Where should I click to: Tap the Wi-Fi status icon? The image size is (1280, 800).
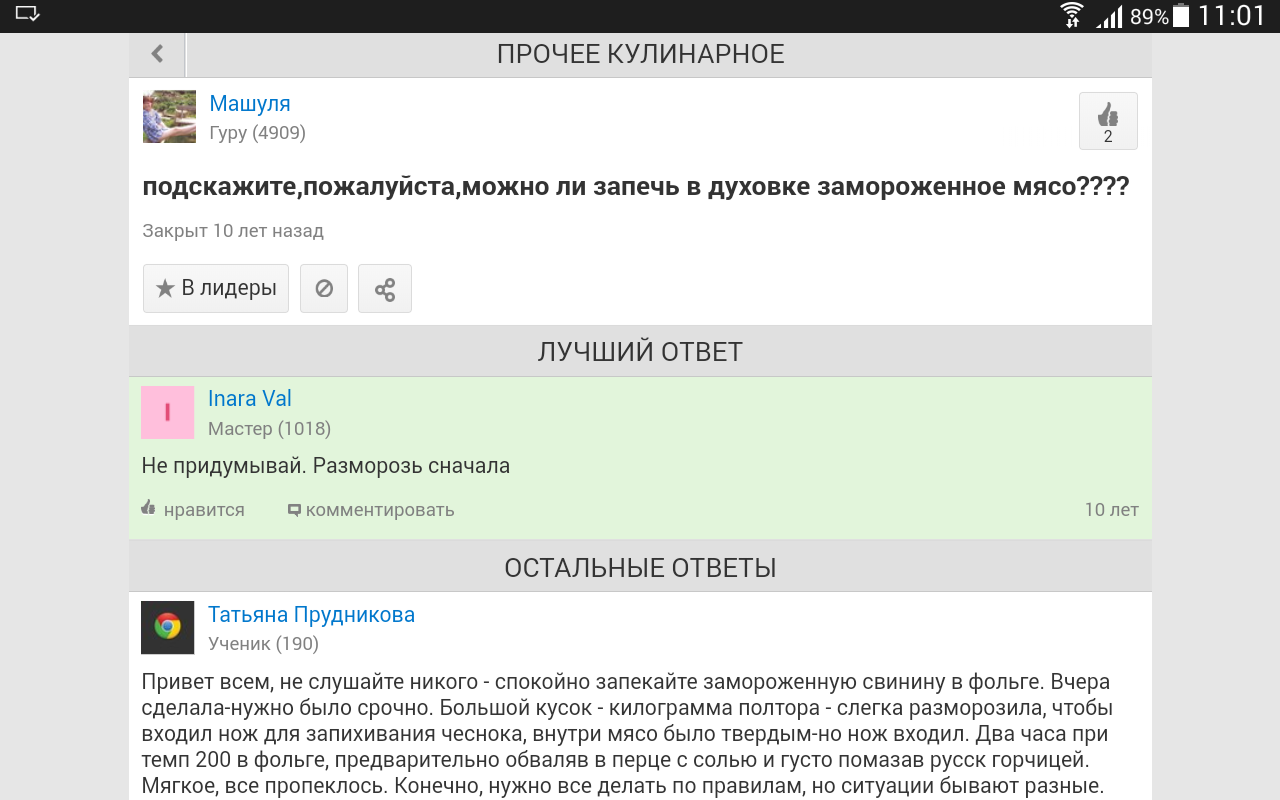[1071, 16]
